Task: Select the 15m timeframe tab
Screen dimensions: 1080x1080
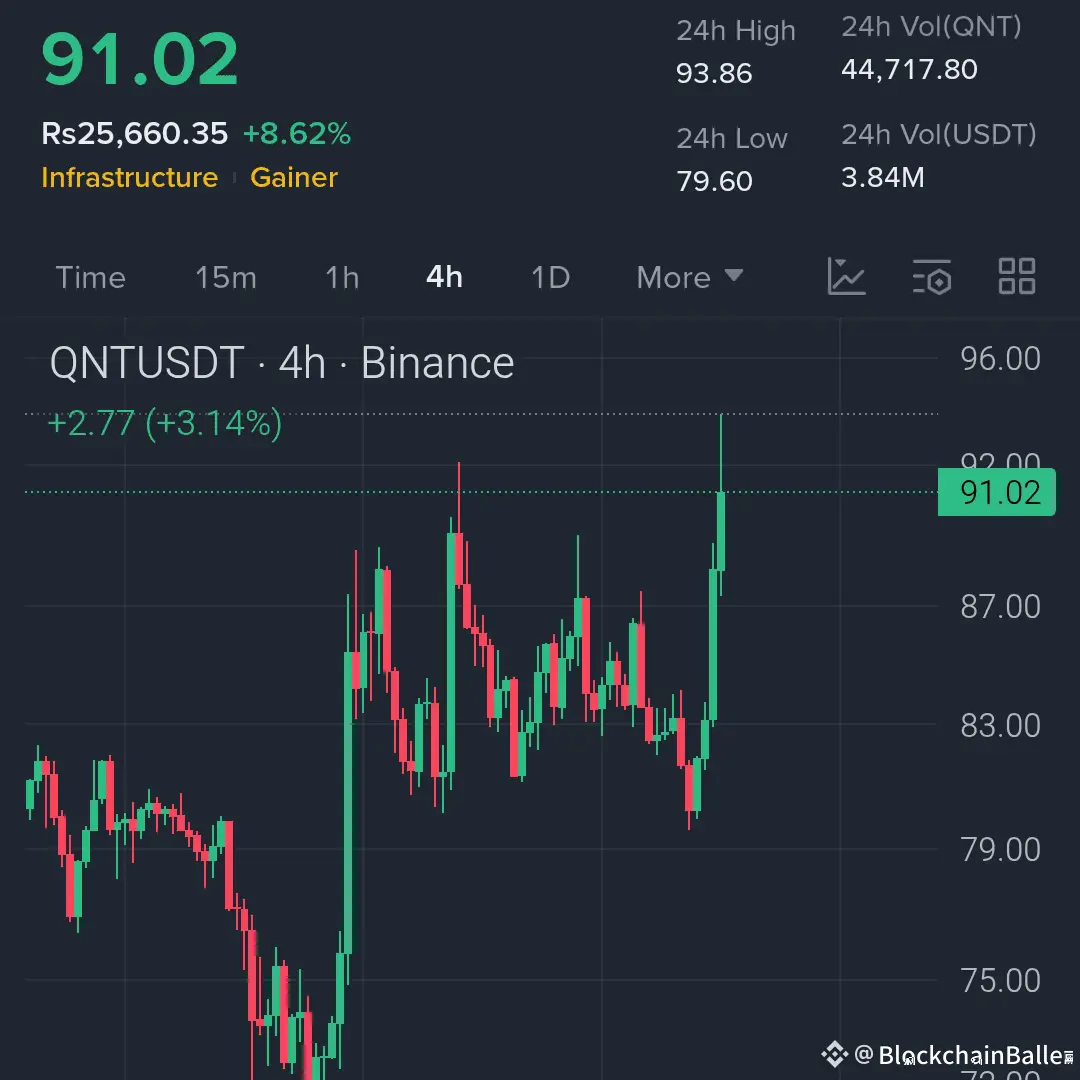Action: coord(226,278)
